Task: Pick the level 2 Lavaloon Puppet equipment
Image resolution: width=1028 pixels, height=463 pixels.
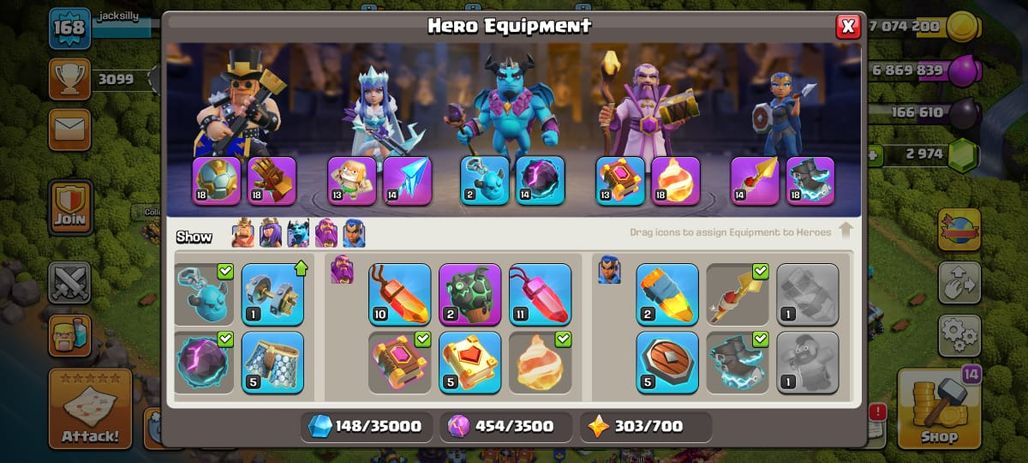Action: pos(470,294)
